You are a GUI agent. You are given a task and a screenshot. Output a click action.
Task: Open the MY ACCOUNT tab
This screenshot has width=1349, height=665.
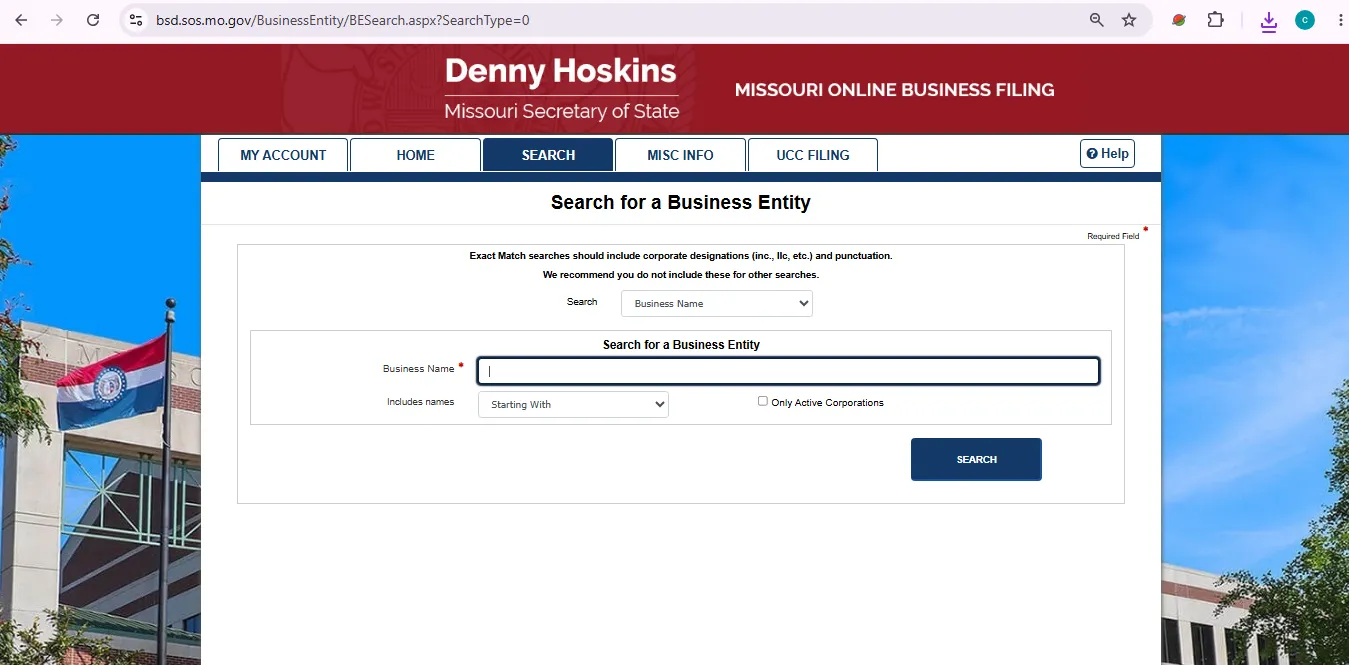(x=283, y=155)
